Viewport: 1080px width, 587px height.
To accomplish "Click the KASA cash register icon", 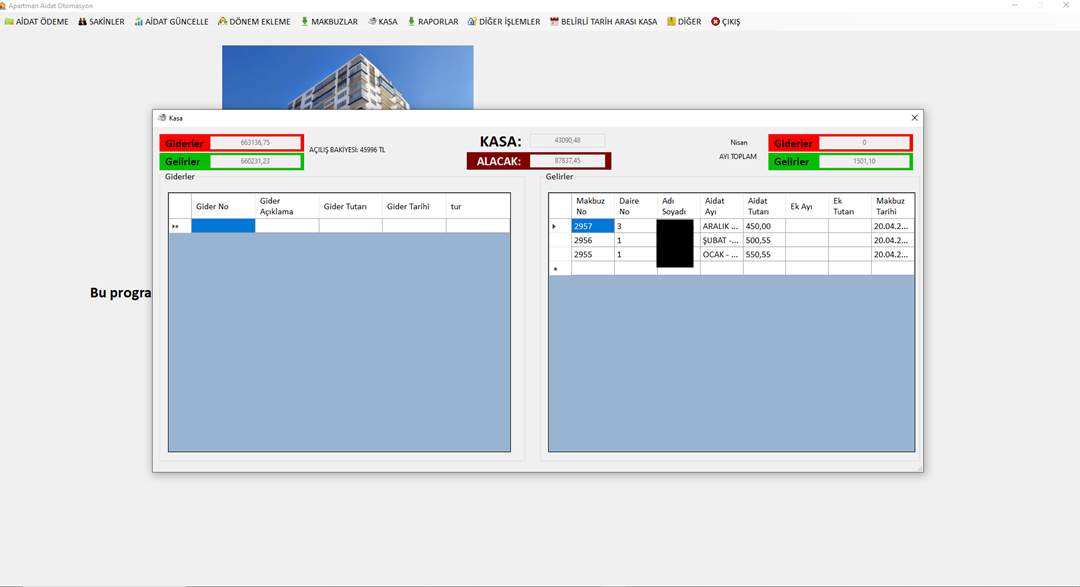I will point(372,21).
